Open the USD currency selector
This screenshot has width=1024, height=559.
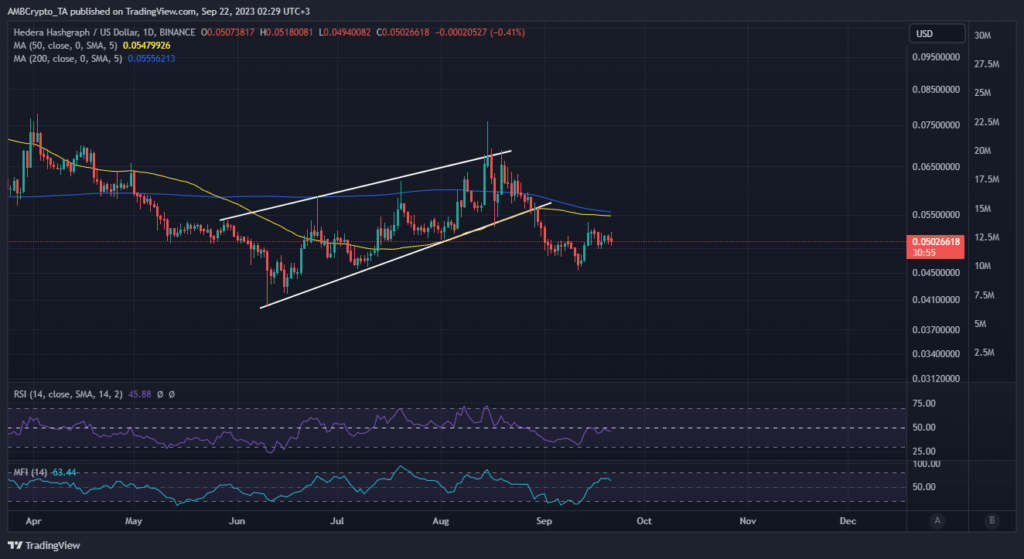[x=925, y=34]
